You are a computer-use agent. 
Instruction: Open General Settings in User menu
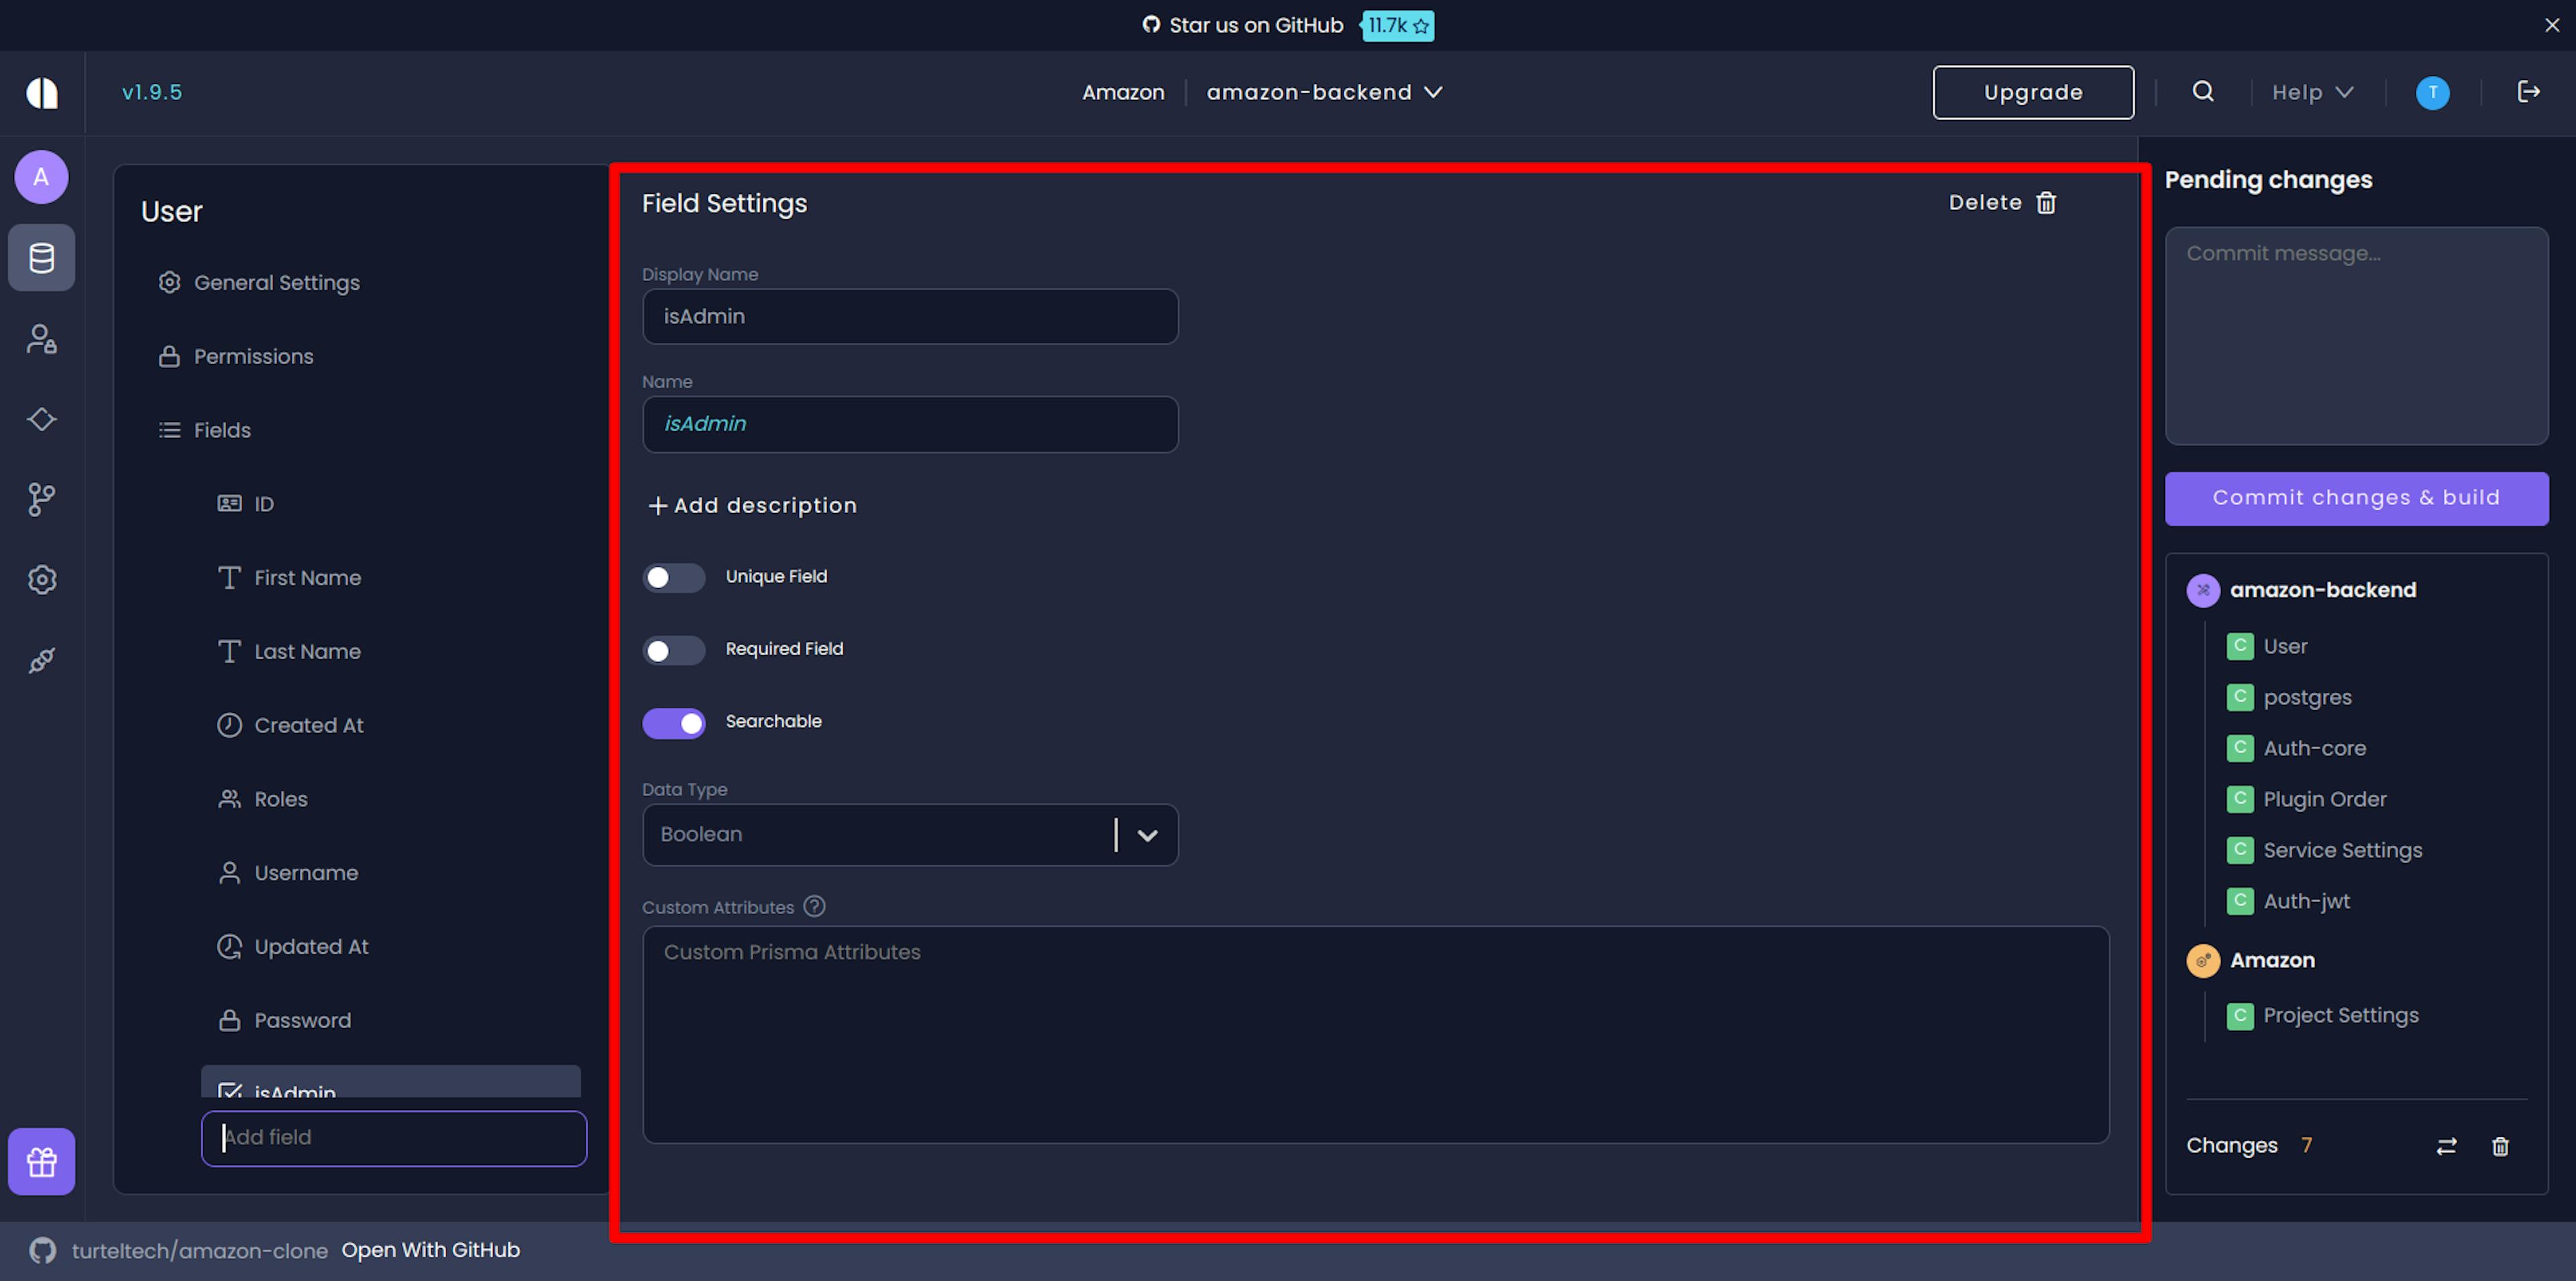(x=276, y=283)
